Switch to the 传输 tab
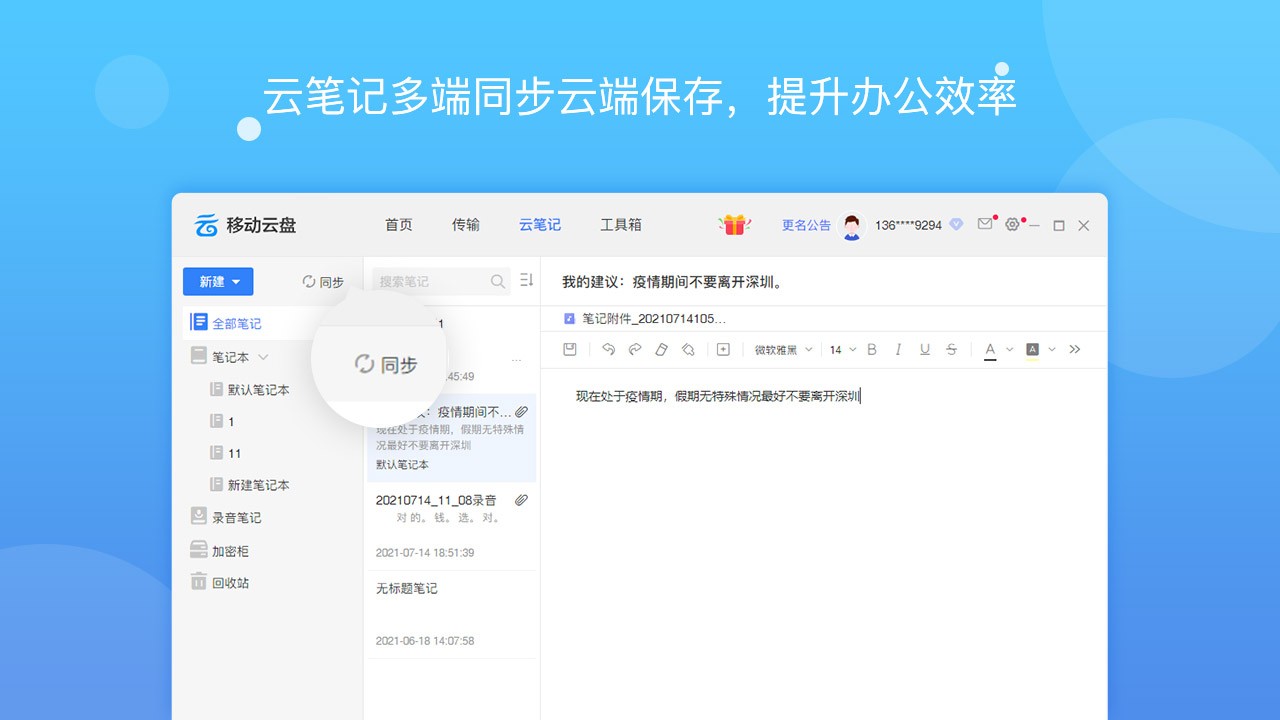 (x=465, y=224)
